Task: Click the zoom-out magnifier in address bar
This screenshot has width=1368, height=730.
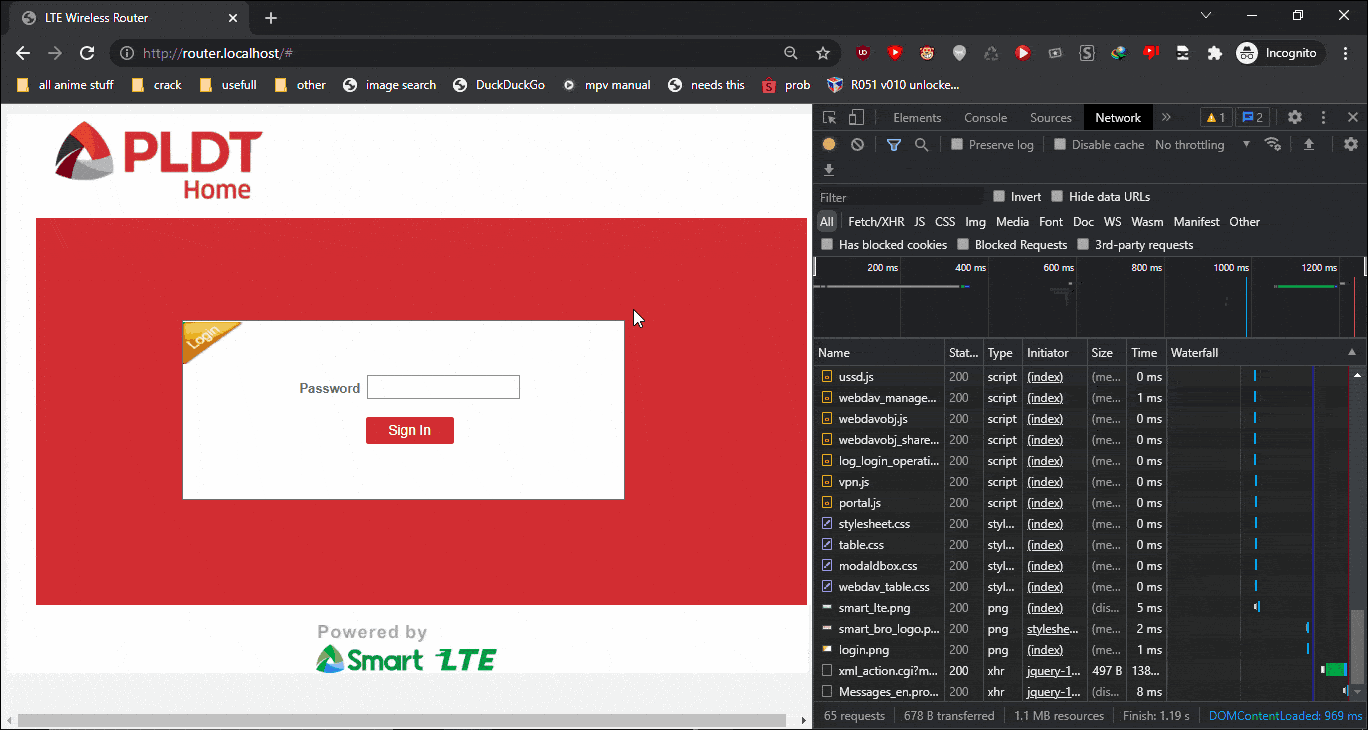Action: click(791, 53)
